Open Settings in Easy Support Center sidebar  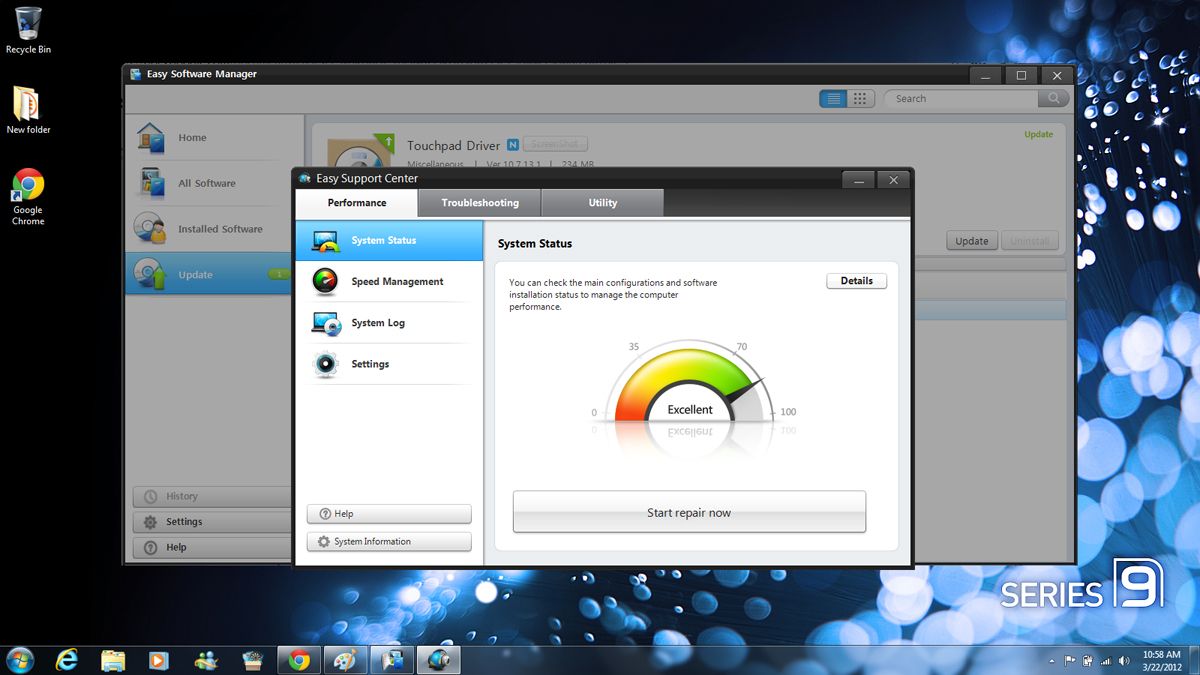[389, 364]
